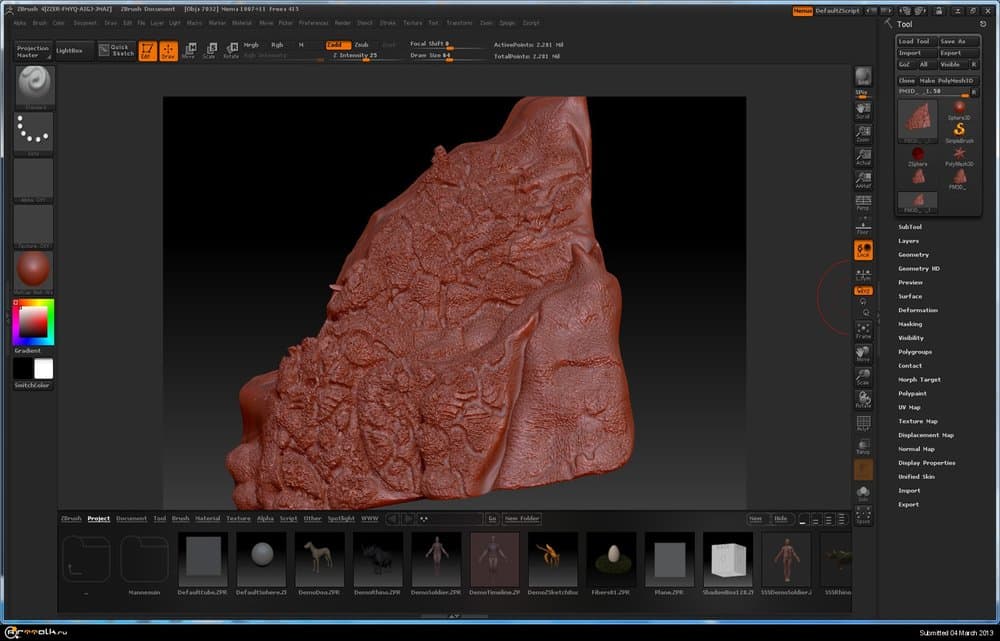Select the Move transform tool
Screen dimensions: 1000x641
tap(188, 50)
